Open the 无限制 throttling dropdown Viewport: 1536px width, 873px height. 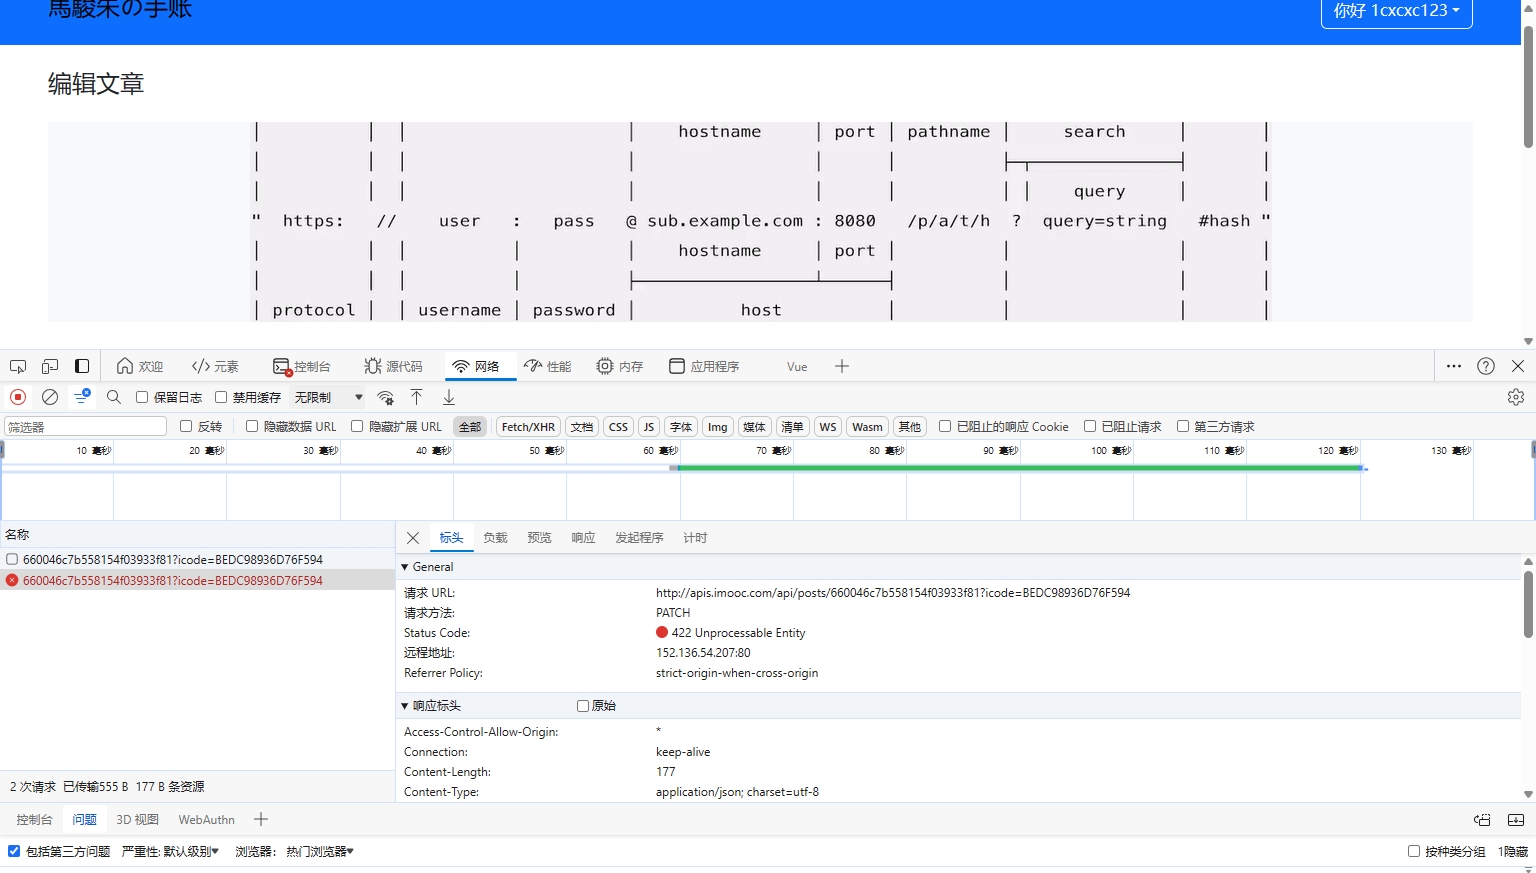point(328,397)
